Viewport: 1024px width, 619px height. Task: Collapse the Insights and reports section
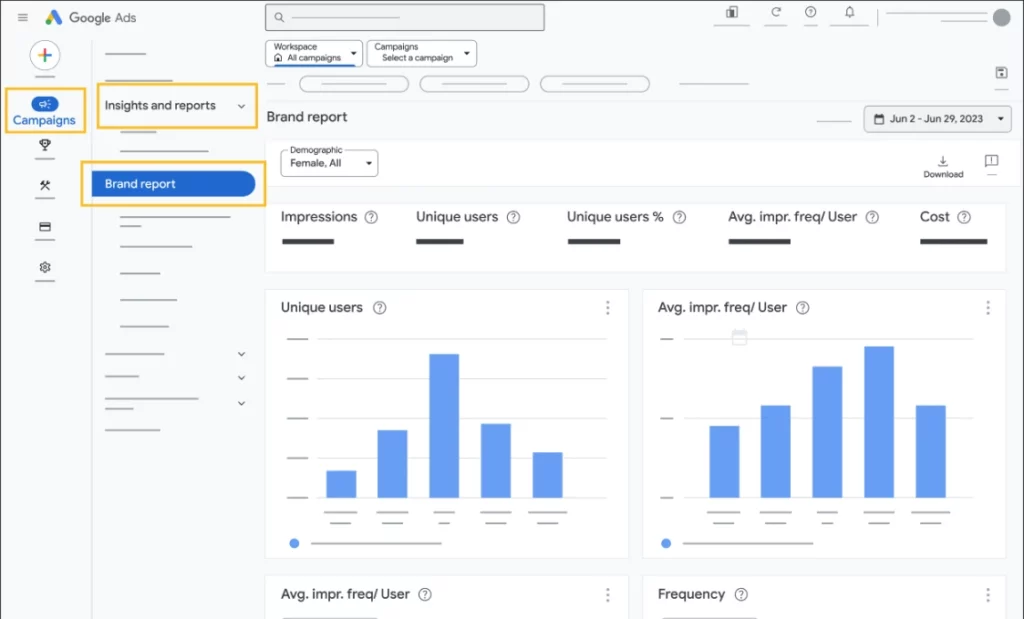coord(241,106)
